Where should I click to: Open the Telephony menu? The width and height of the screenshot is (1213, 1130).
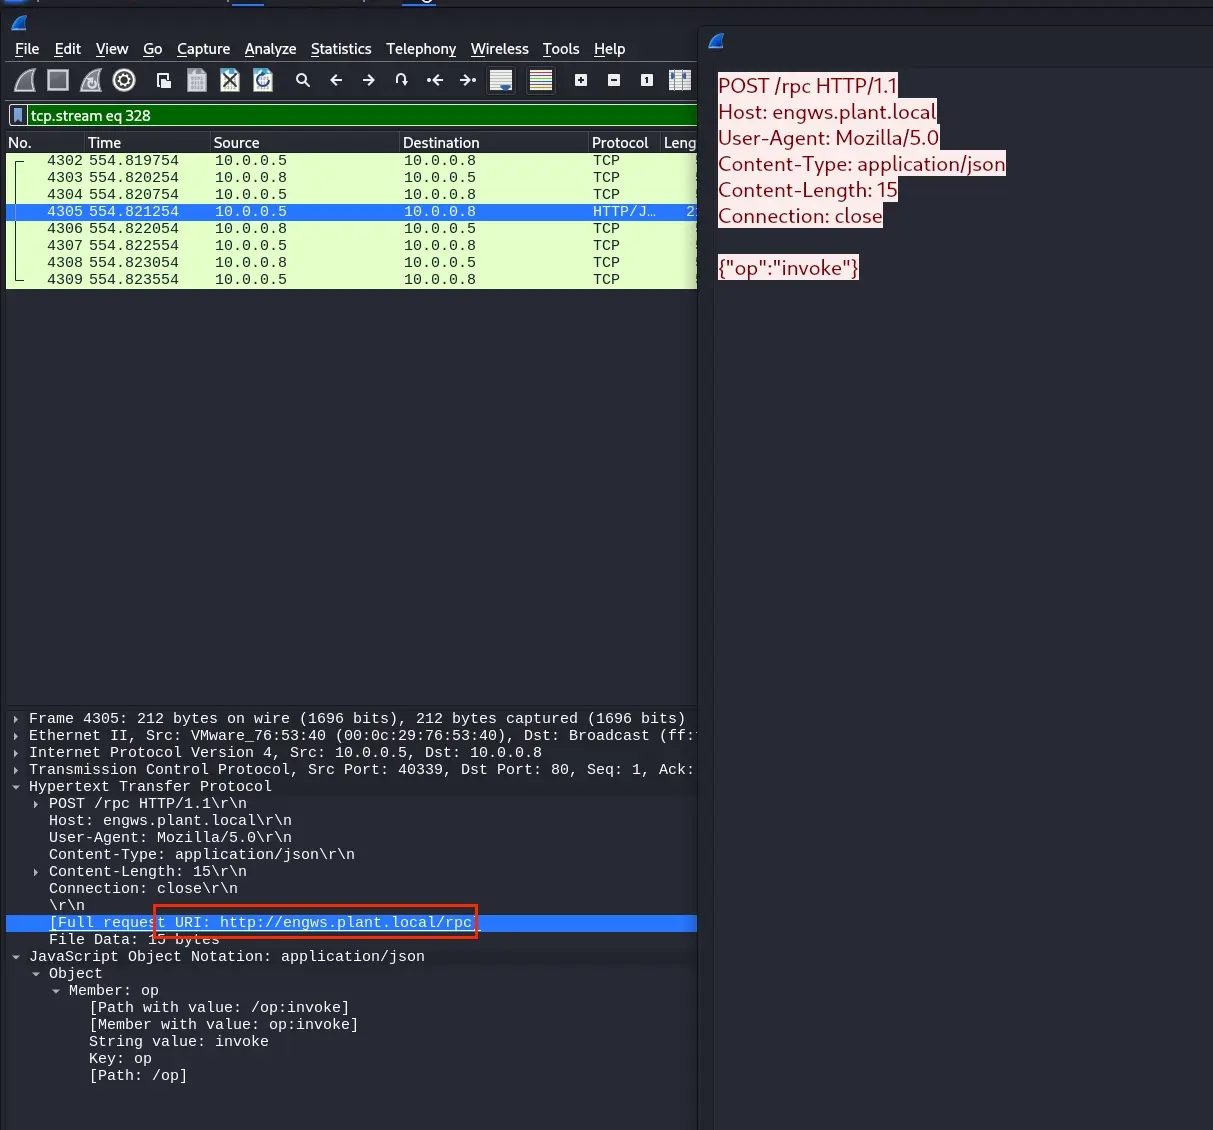[421, 49]
